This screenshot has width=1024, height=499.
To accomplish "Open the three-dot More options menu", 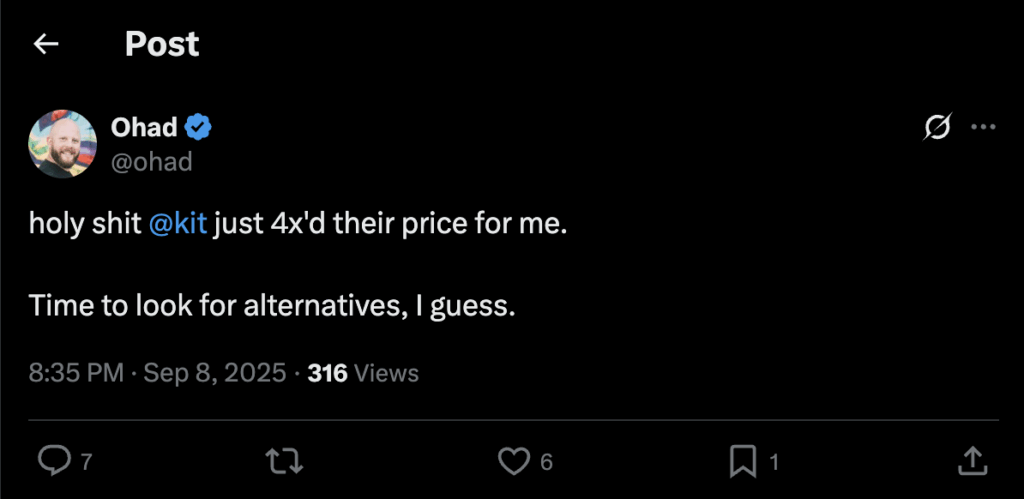I will pyautogui.click(x=984, y=127).
